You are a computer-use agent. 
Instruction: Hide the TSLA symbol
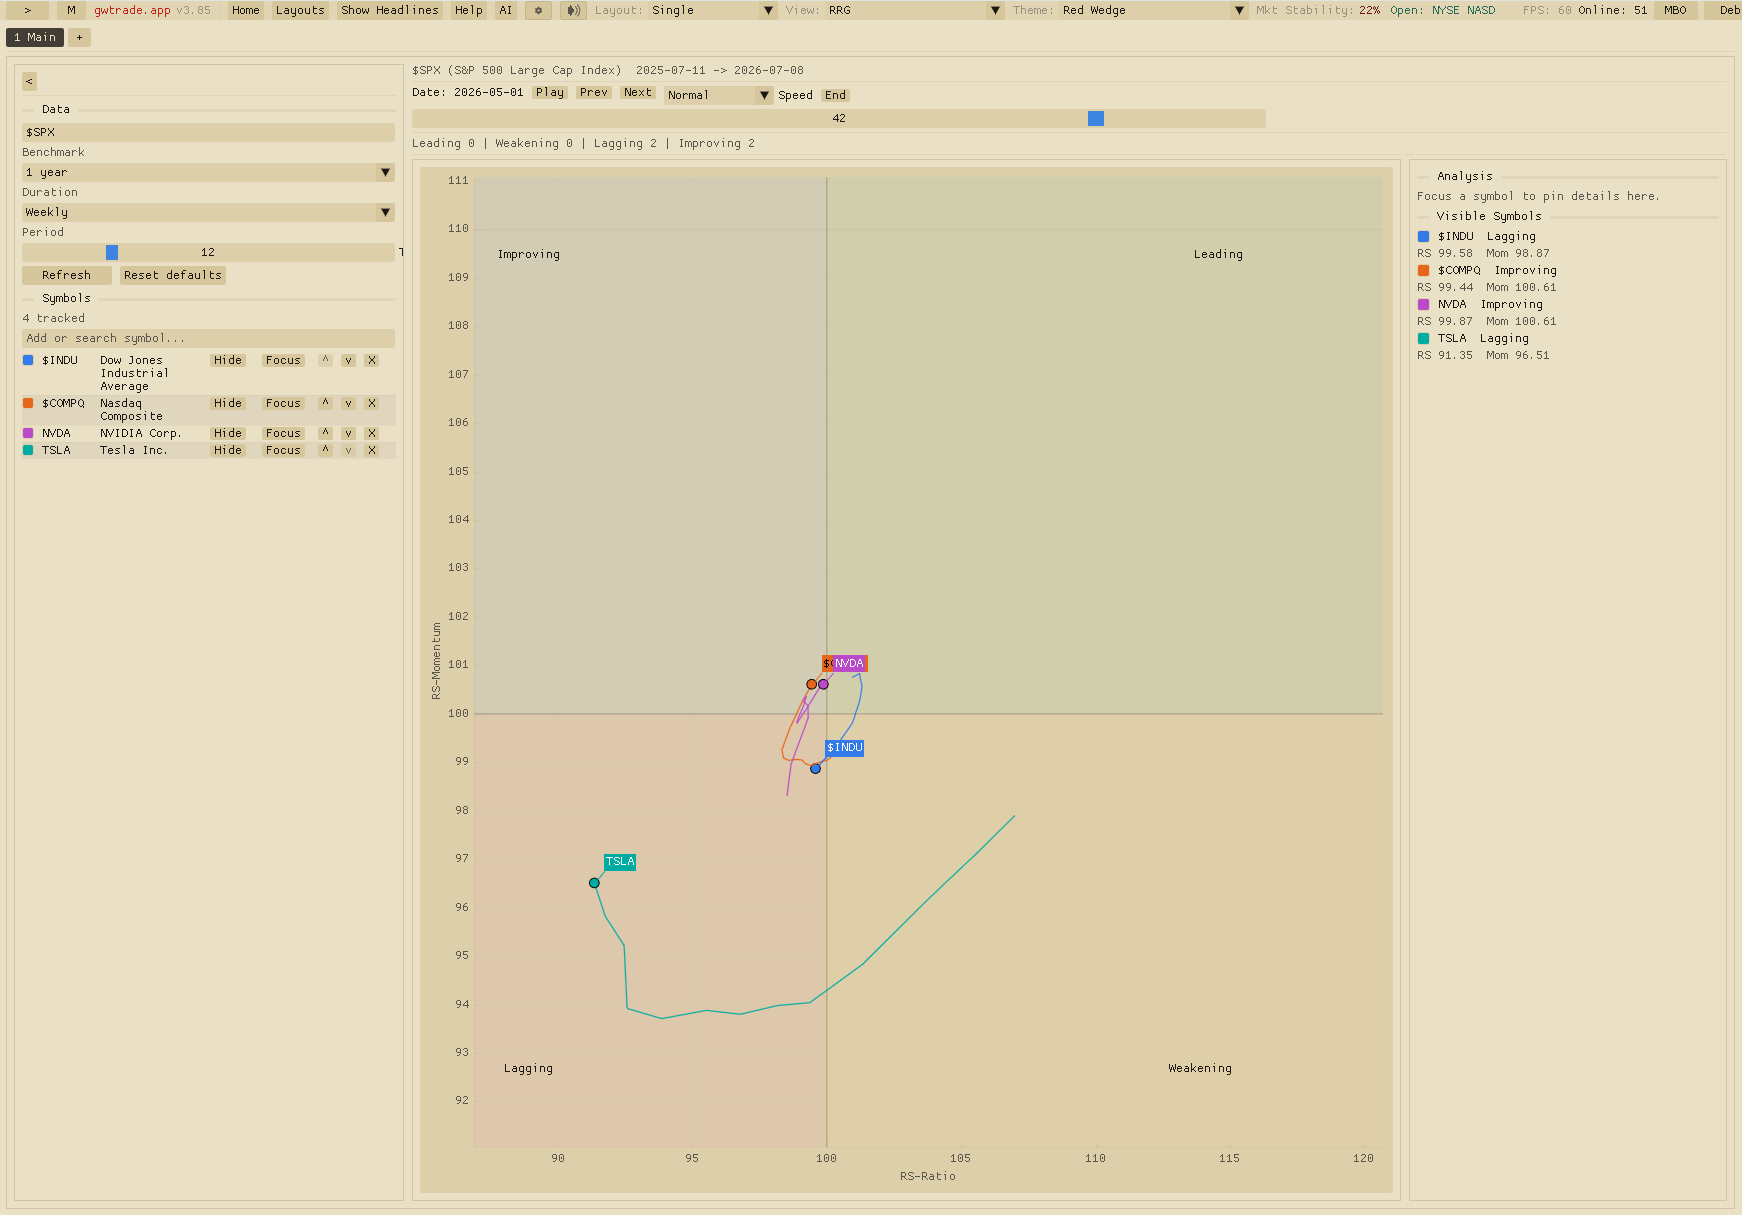coord(228,450)
